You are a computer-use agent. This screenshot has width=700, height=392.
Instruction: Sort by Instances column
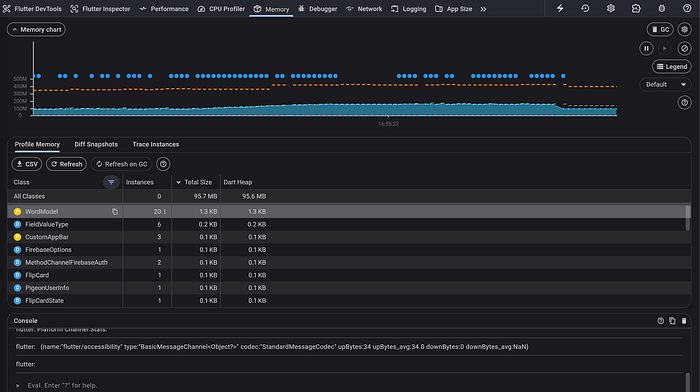pyautogui.click(x=140, y=182)
